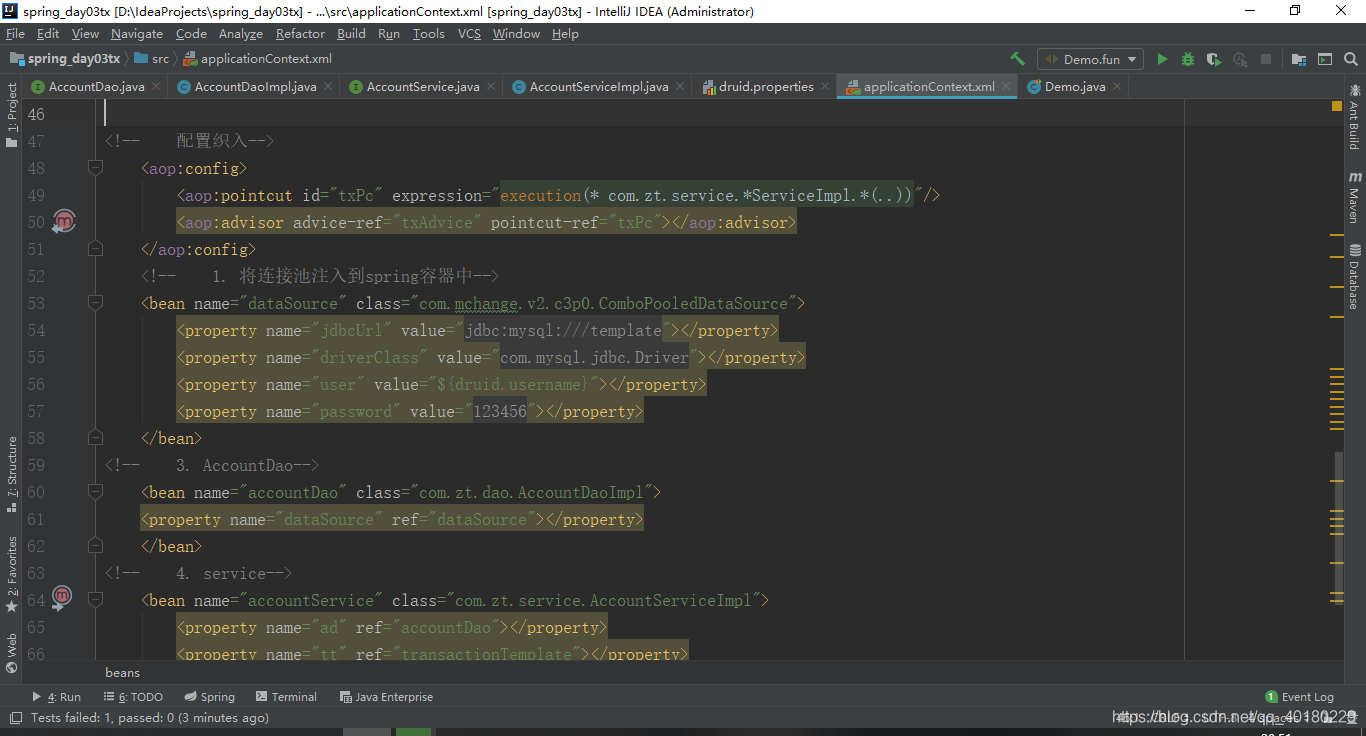This screenshot has width=1366, height=736.
Task: Open the Refactor menu
Action: click(x=300, y=34)
